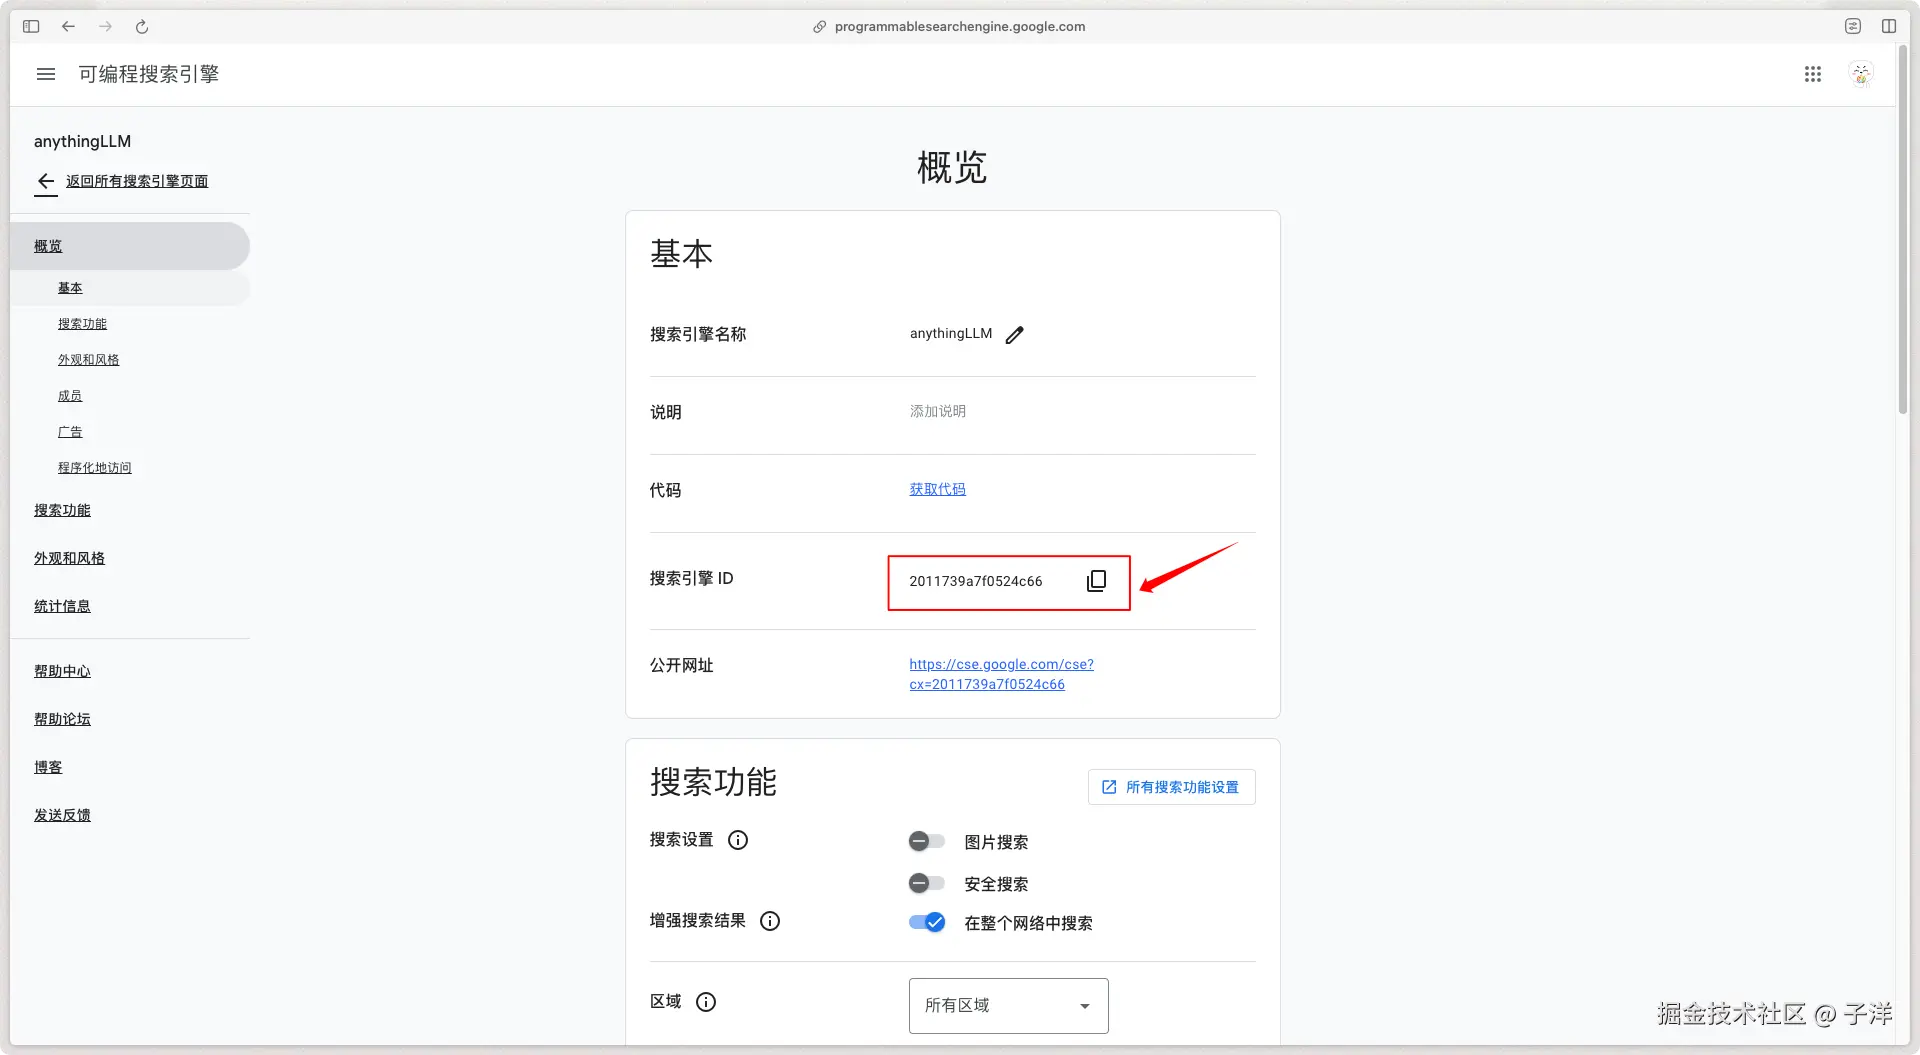This screenshot has height=1055, width=1920.
Task: Click the back arrow beside 返回所有搜索引擎页面
Action: coord(45,182)
